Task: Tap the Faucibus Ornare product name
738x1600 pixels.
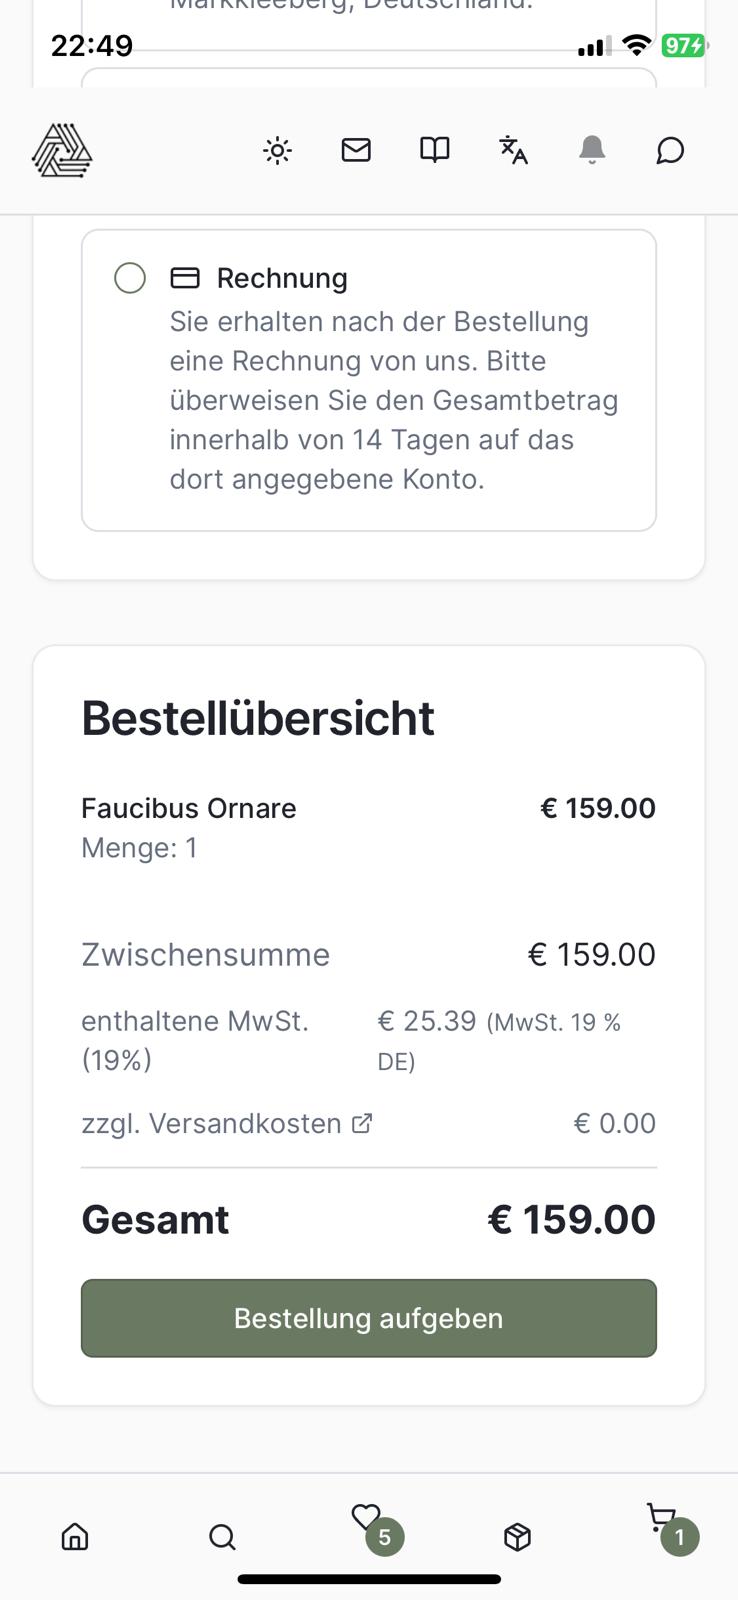Action: 189,808
